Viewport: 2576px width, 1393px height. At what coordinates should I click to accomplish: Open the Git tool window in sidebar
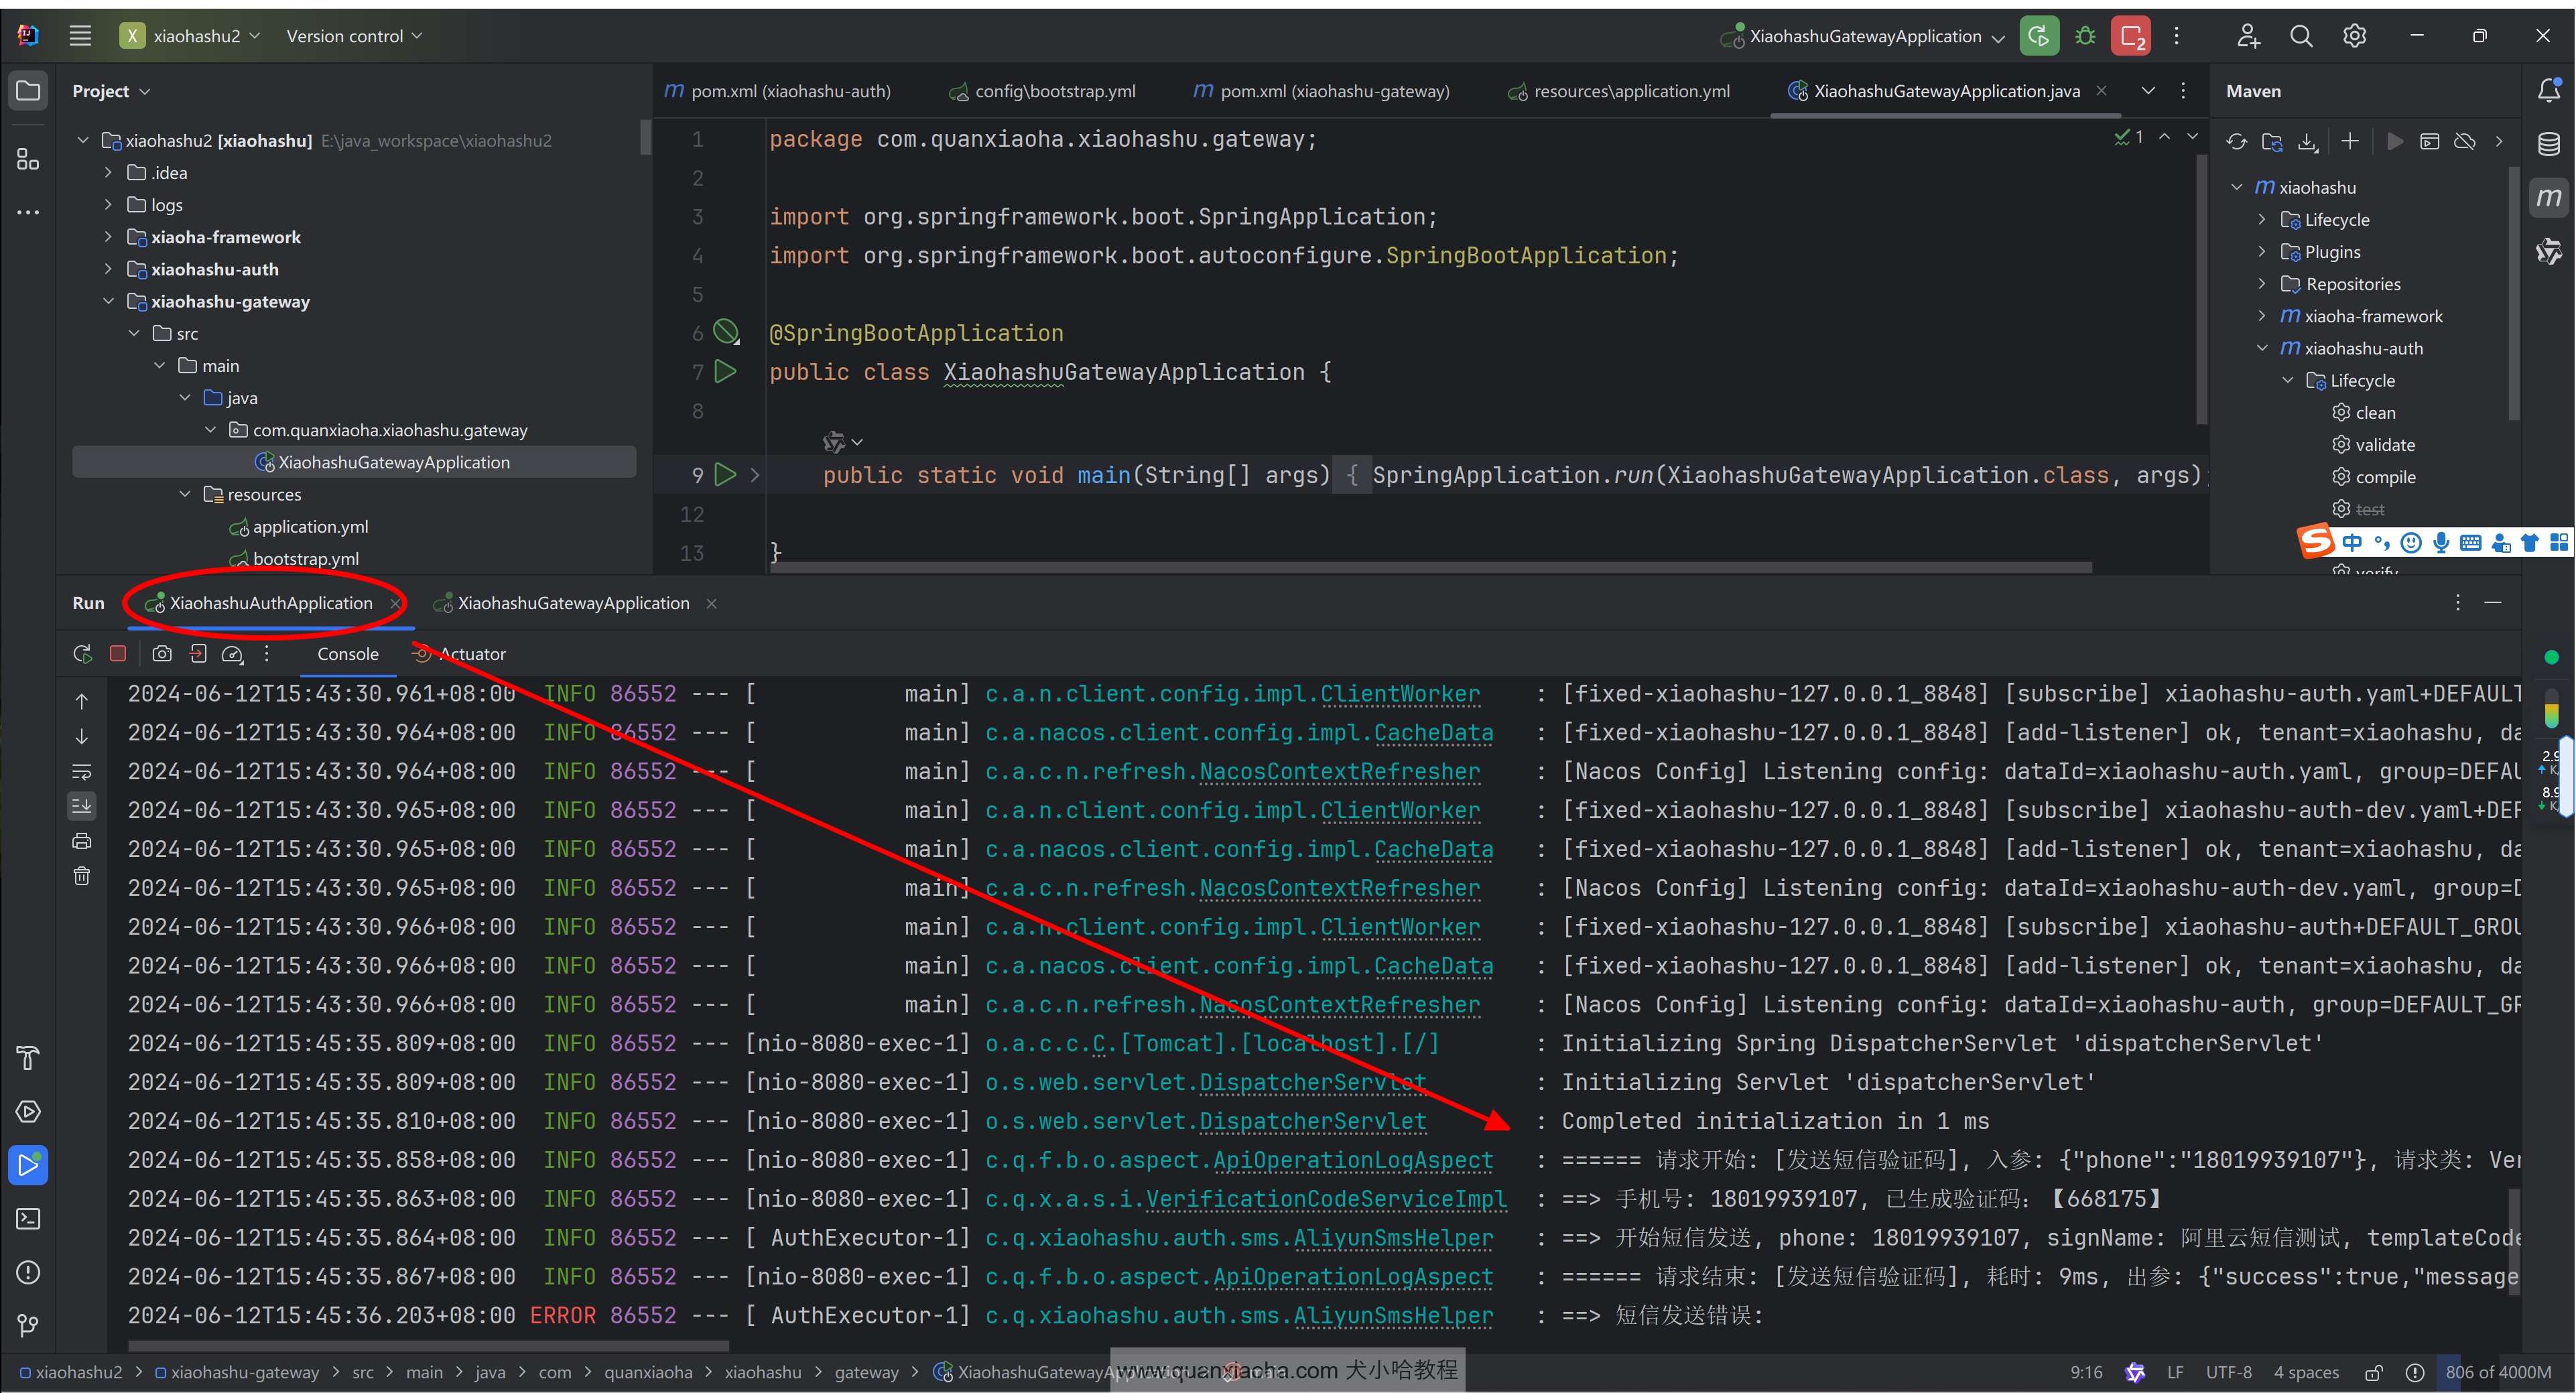[28, 1326]
